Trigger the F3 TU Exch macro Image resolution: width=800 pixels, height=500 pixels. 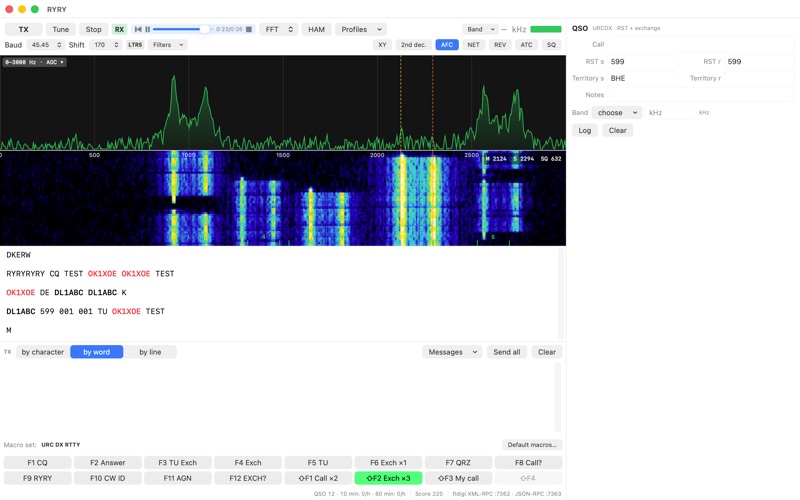pos(178,463)
